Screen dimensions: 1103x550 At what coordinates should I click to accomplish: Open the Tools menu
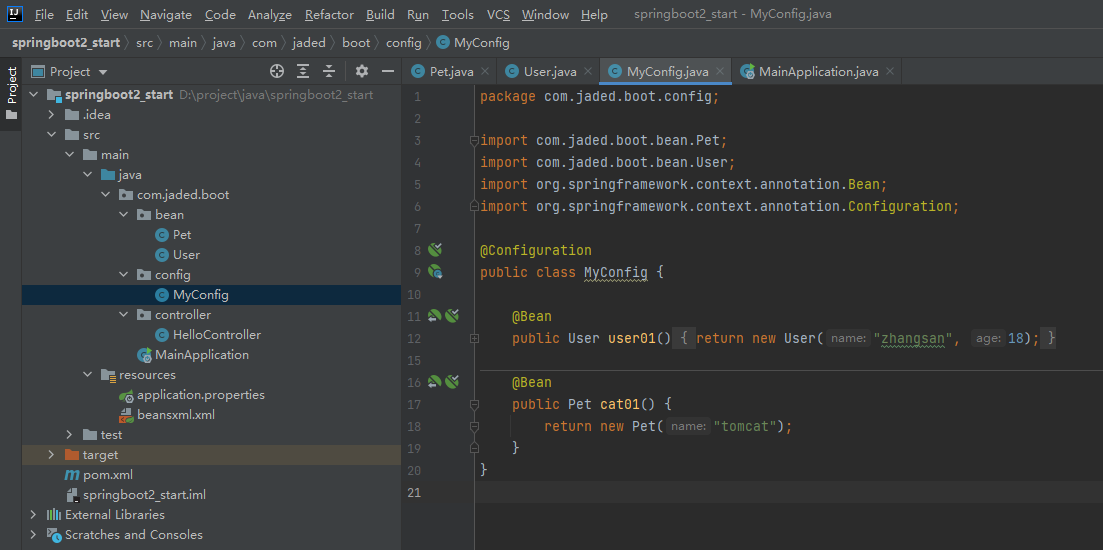[x=458, y=15]
